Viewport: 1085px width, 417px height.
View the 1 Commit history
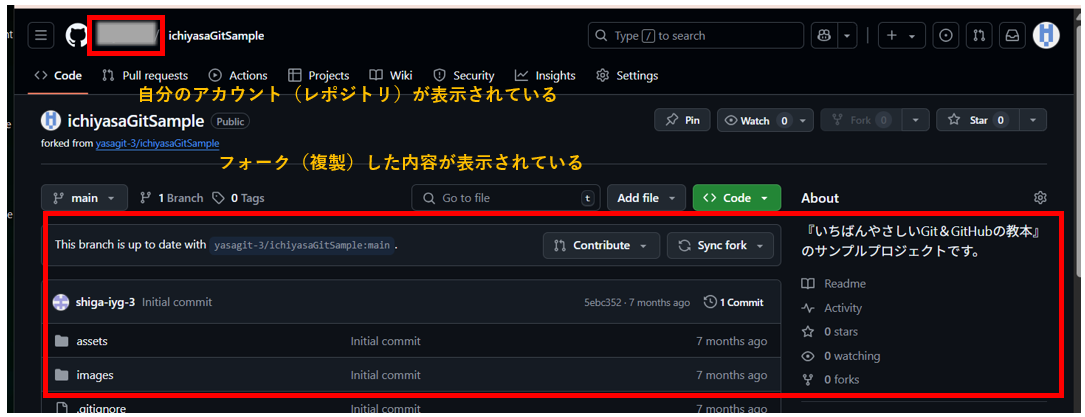coord(733,302)
